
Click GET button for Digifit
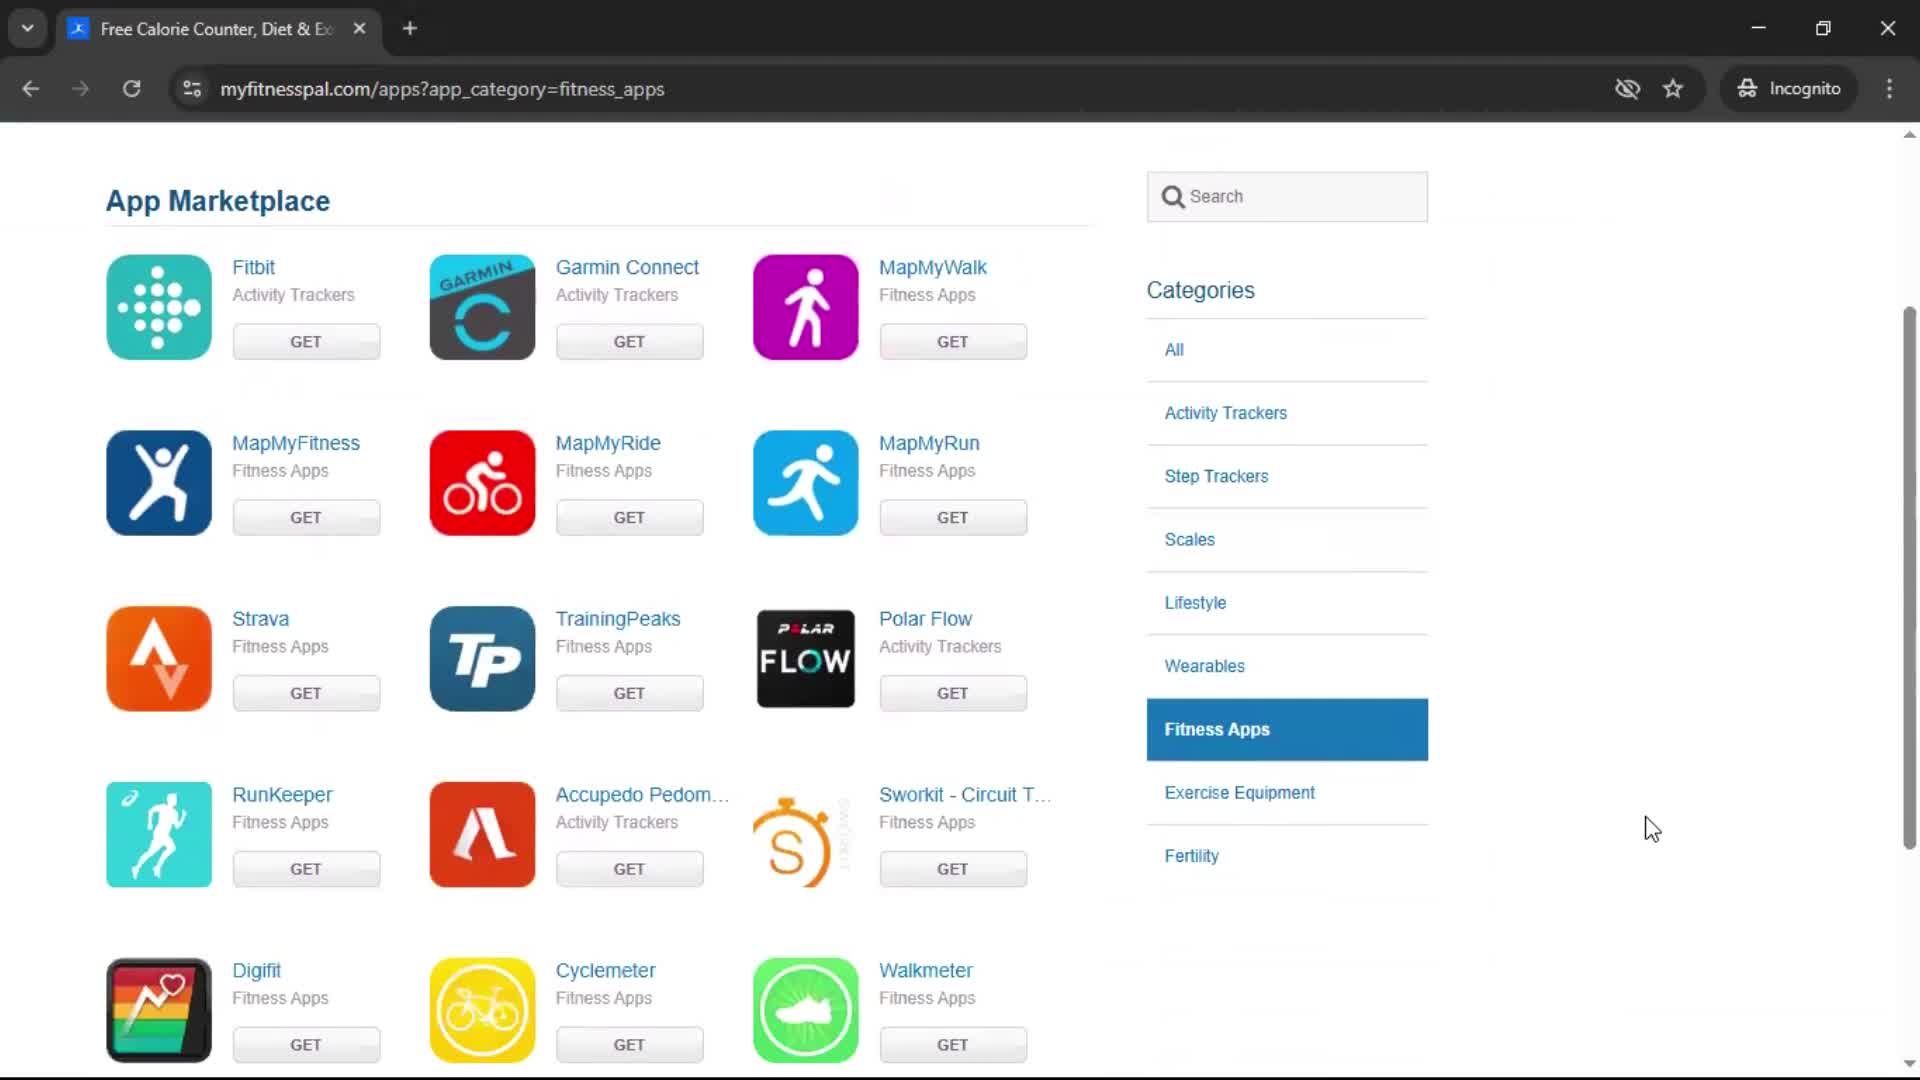(x=306, y=1045)
